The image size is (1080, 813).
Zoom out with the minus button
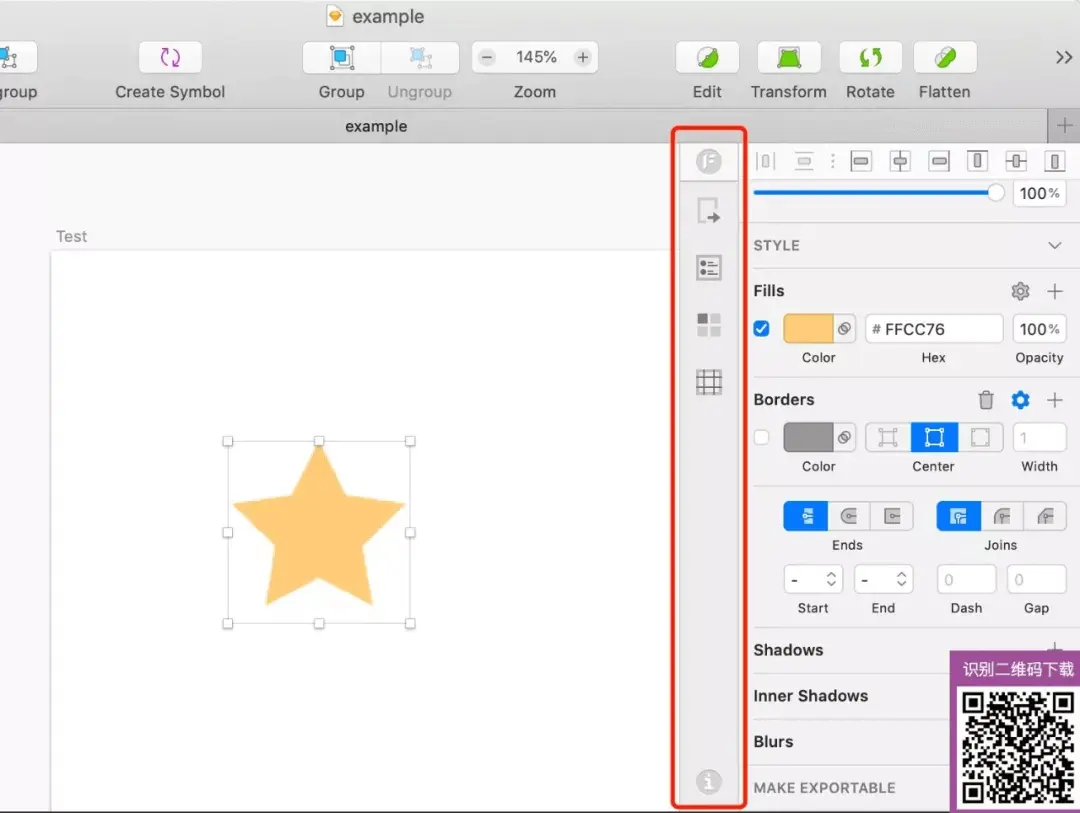tap(487, 57)
